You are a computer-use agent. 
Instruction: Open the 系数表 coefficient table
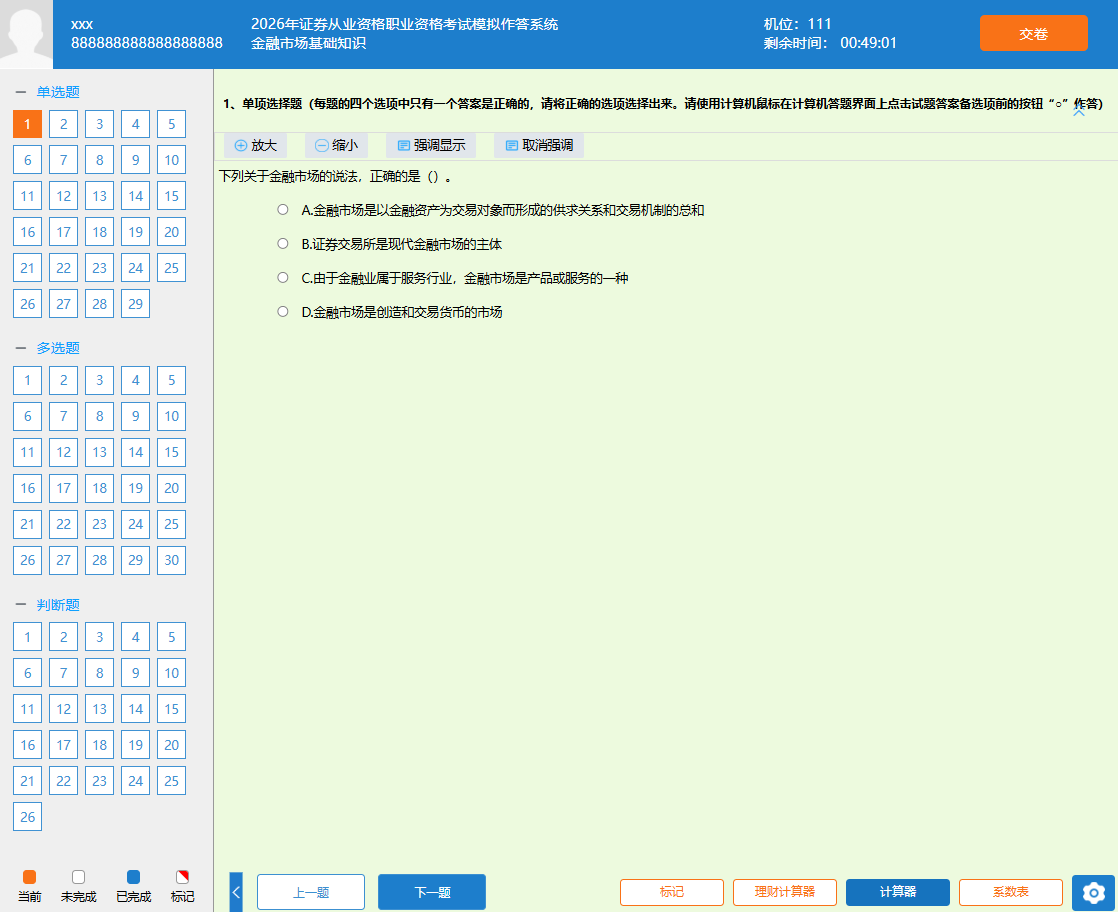(1010, 892)
